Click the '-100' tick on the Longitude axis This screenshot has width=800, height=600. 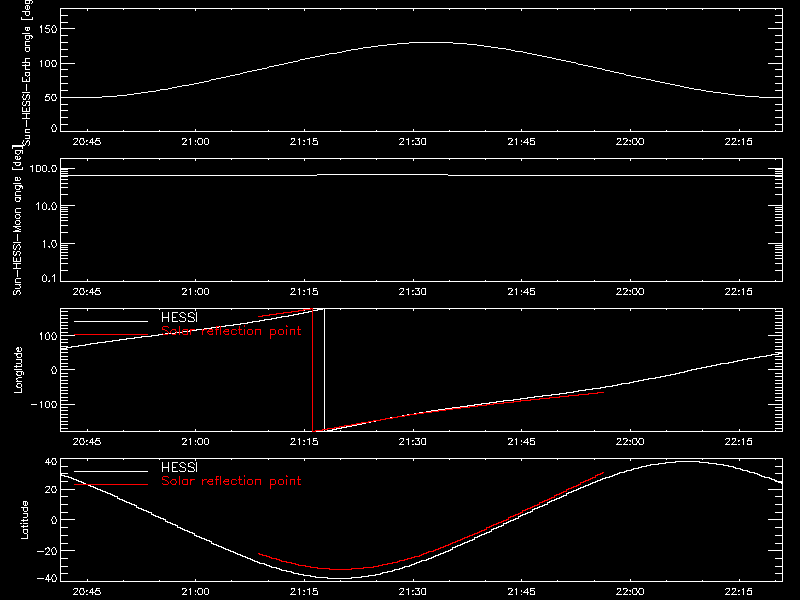(x=44, y=404)
